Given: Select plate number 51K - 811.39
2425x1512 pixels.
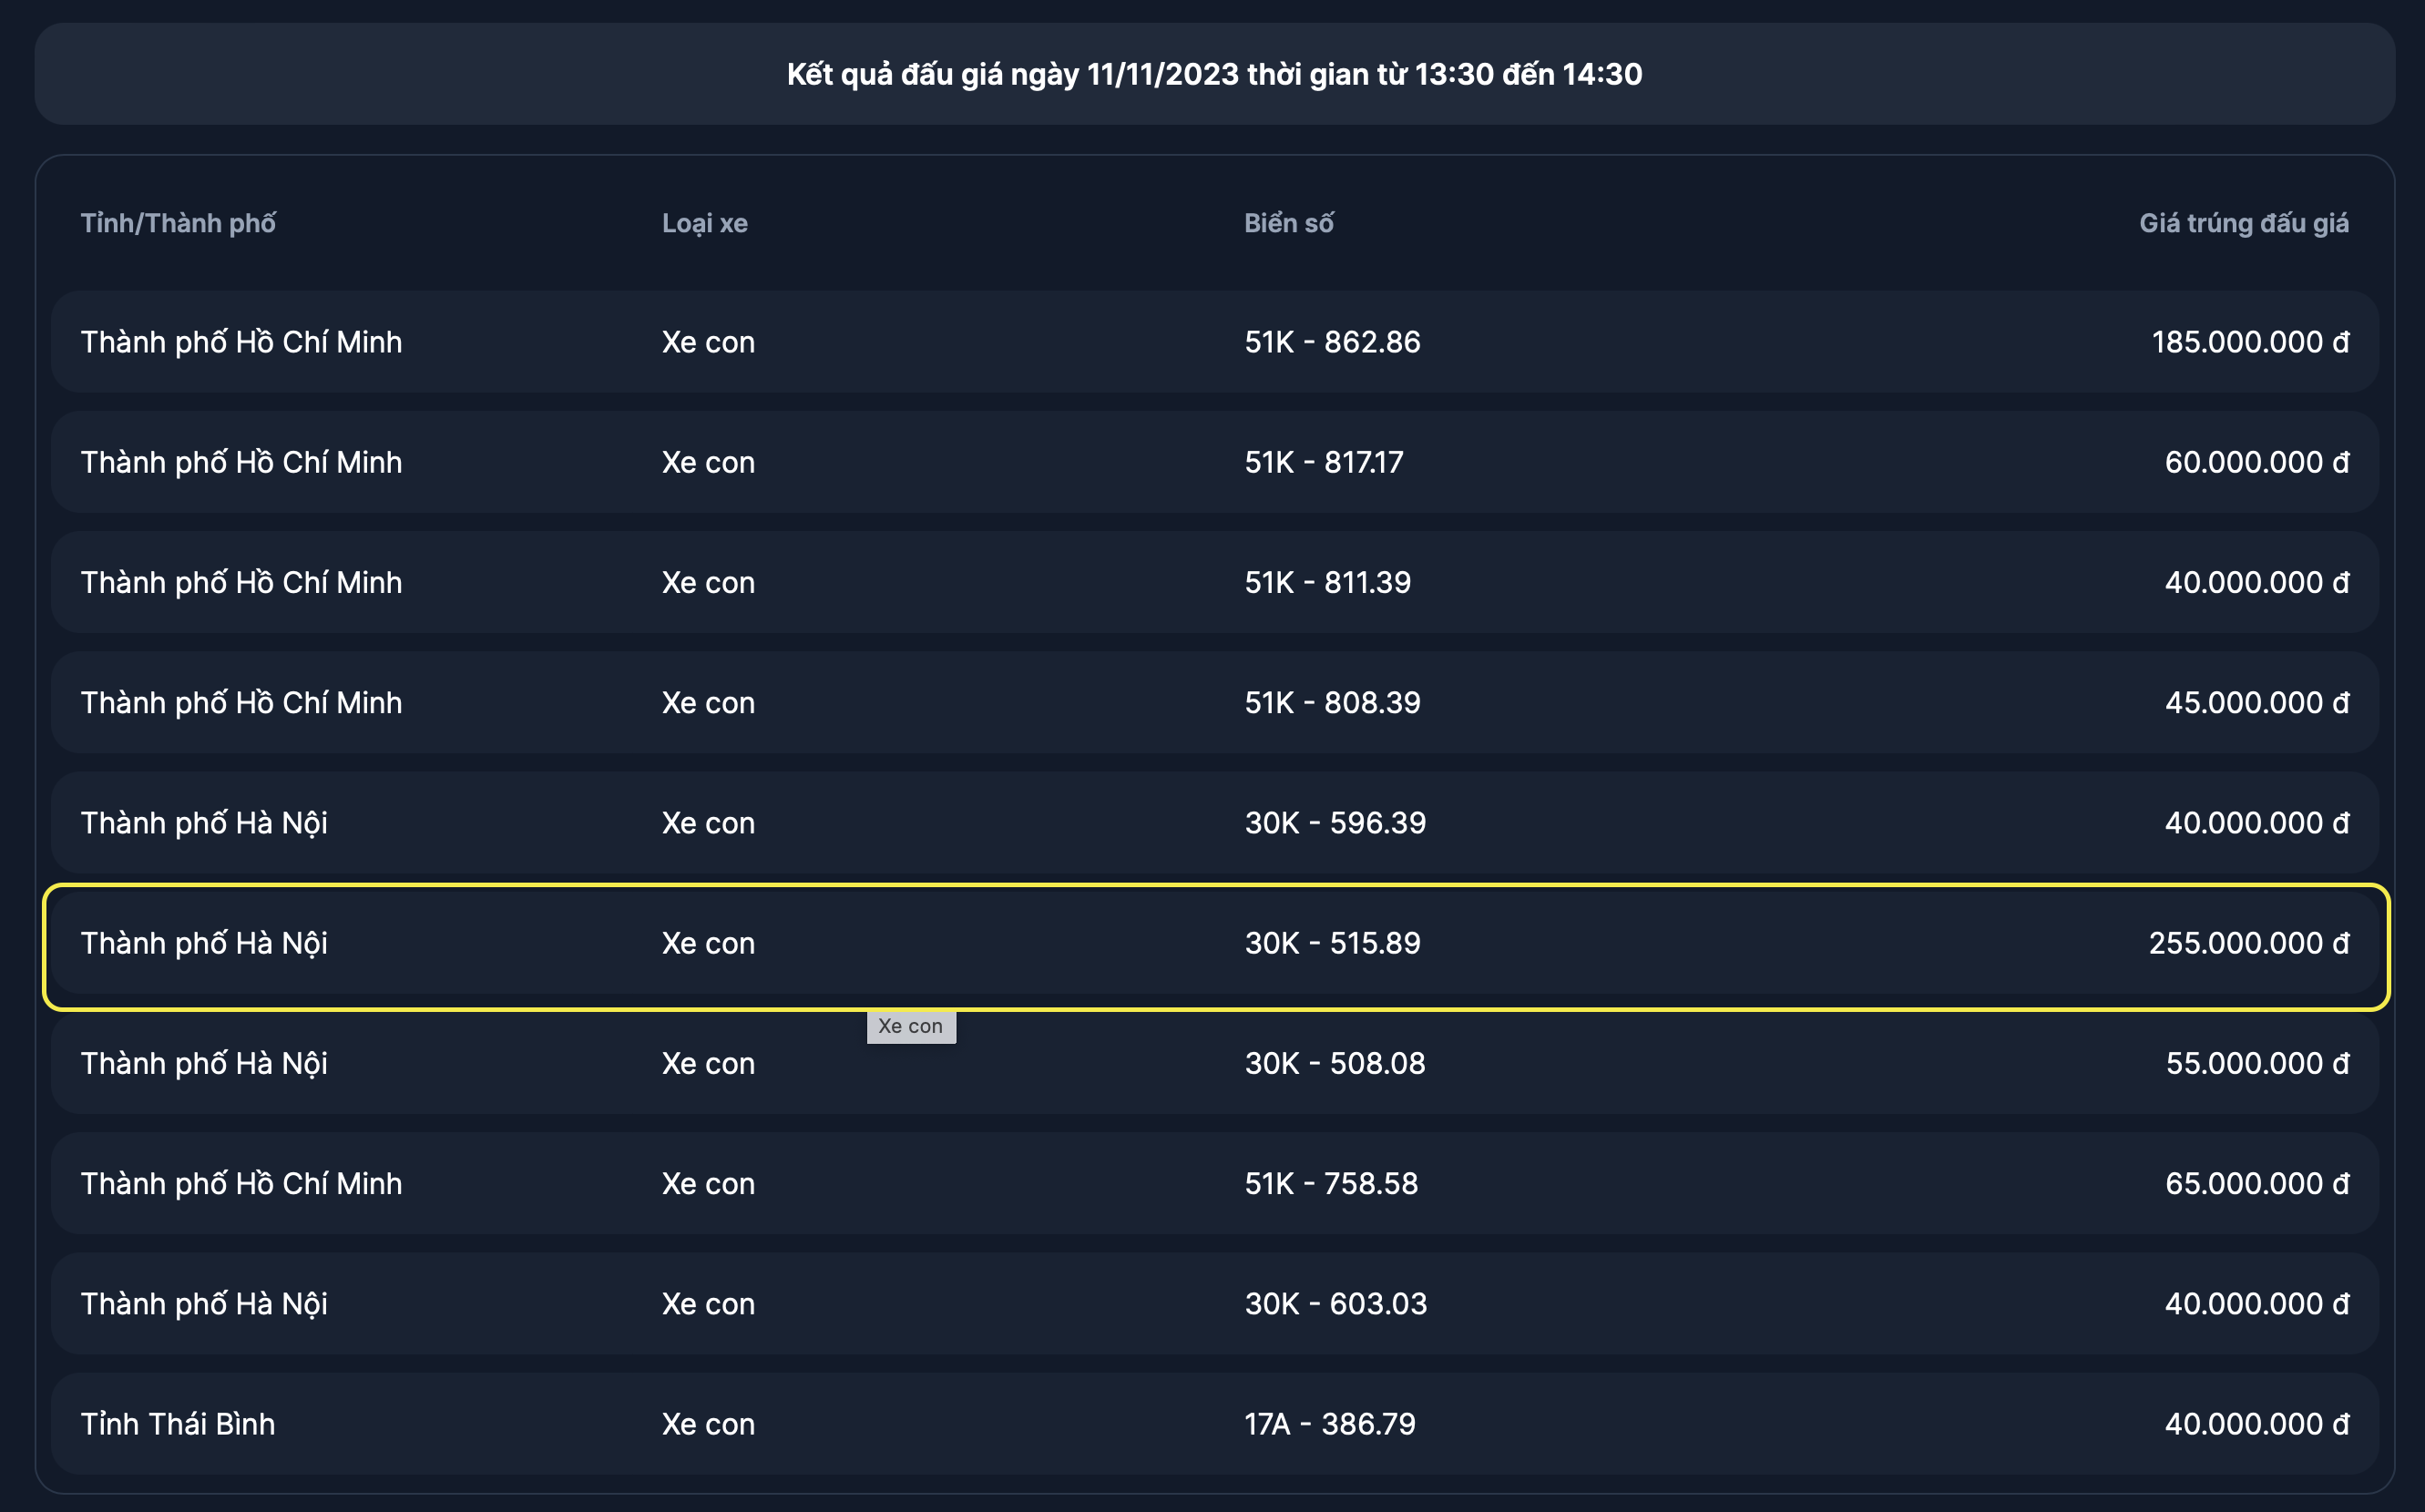Looking at the screenshot, I should 1327,582.
